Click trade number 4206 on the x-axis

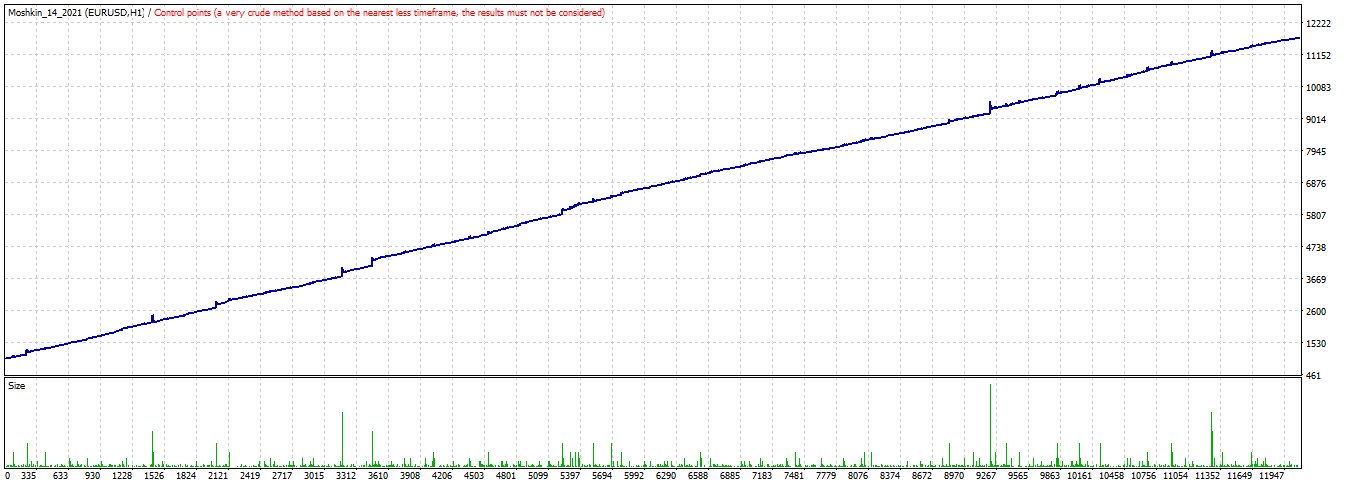click(x=442, y=477)
